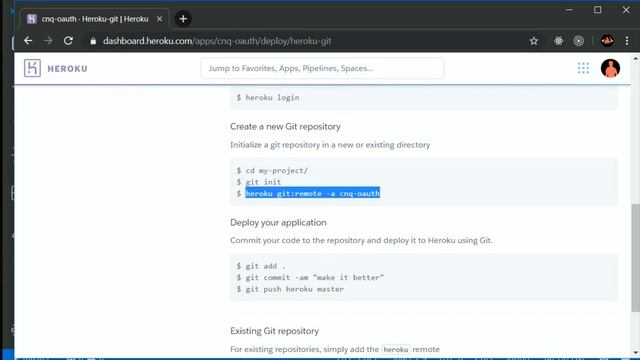Close the cnq-oauth Heroku tab
This screenshot has width=640, height=360.
(x=160, y=19)
